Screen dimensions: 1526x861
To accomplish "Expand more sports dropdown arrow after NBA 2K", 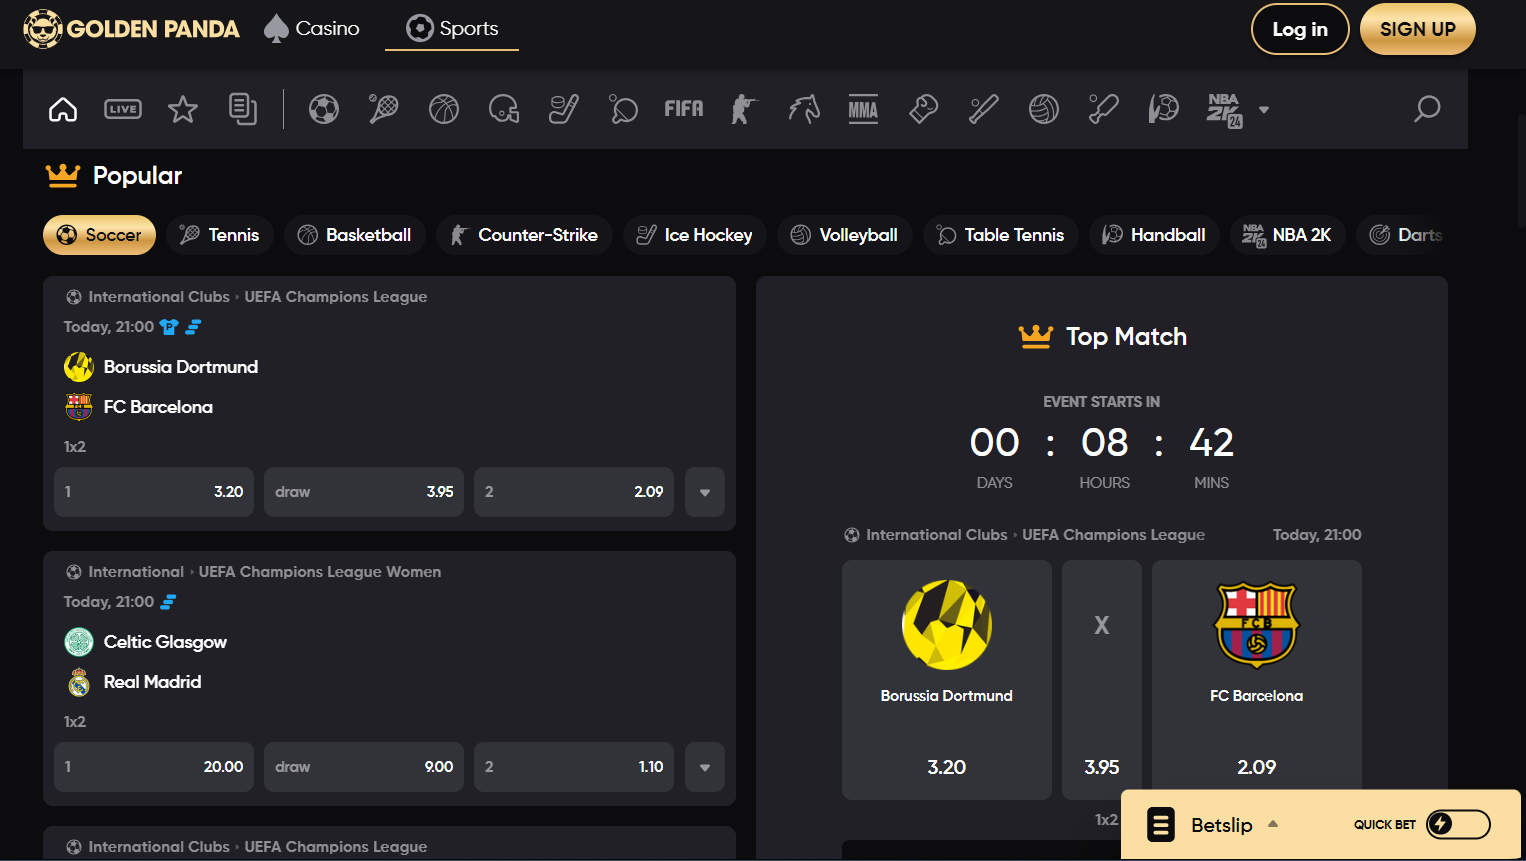I will [1264, 110].
